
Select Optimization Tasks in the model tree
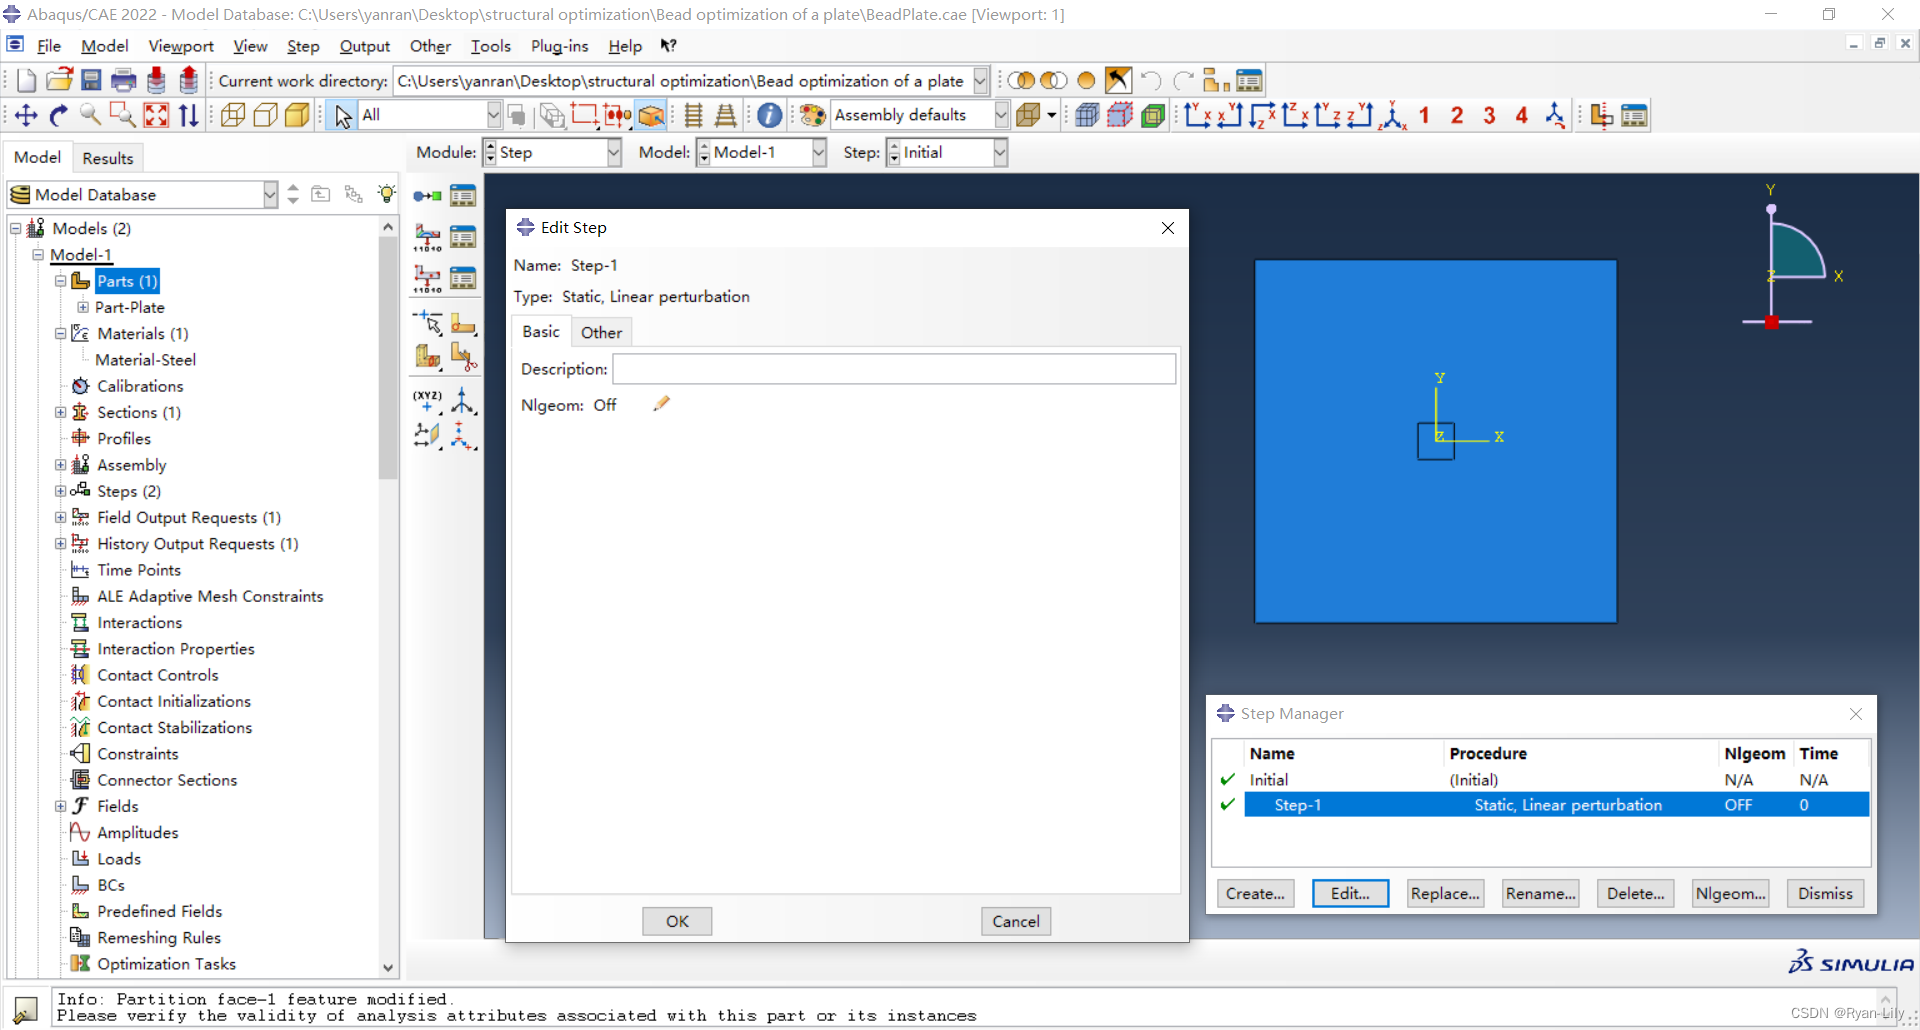(x=166, y=964)
